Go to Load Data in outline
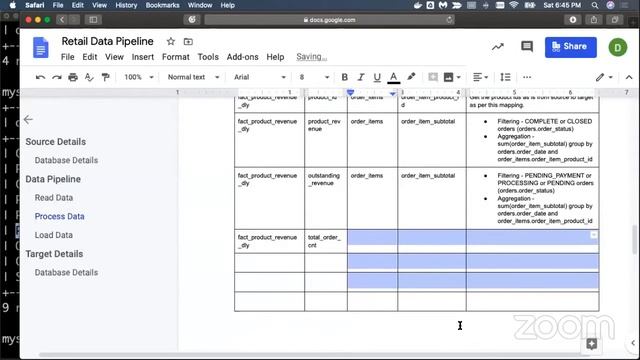 coord(53,235)
